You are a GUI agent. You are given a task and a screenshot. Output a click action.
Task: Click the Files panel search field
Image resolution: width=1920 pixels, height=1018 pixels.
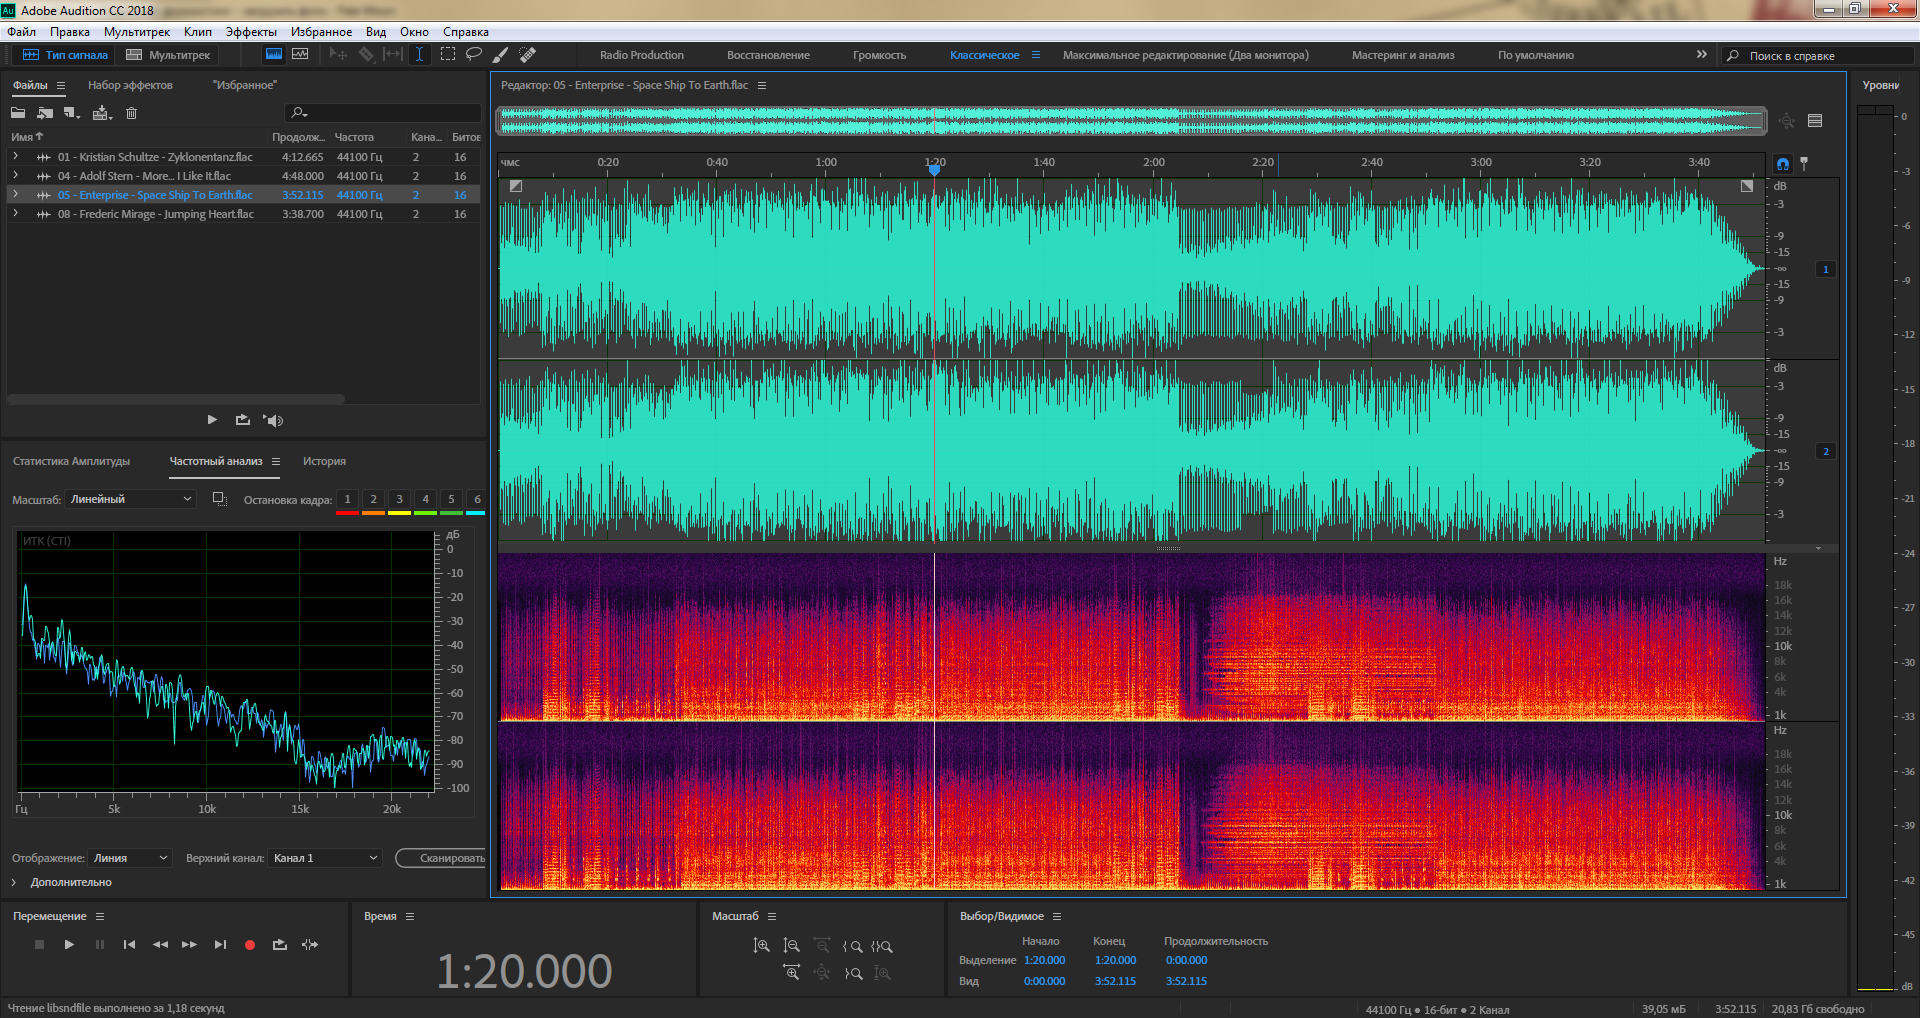(384, 113)
